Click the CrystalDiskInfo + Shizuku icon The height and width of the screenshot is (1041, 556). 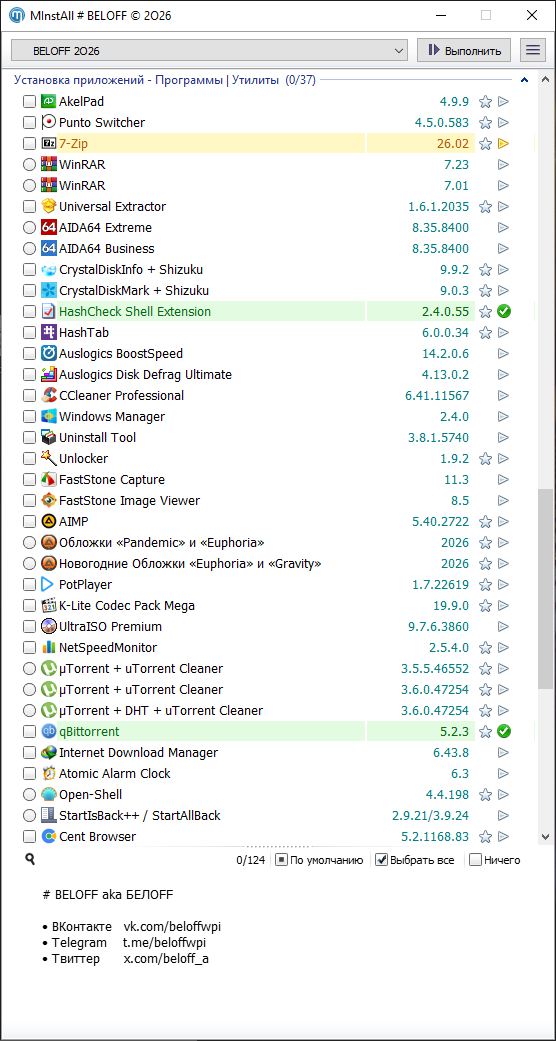[x=48, y=270]
